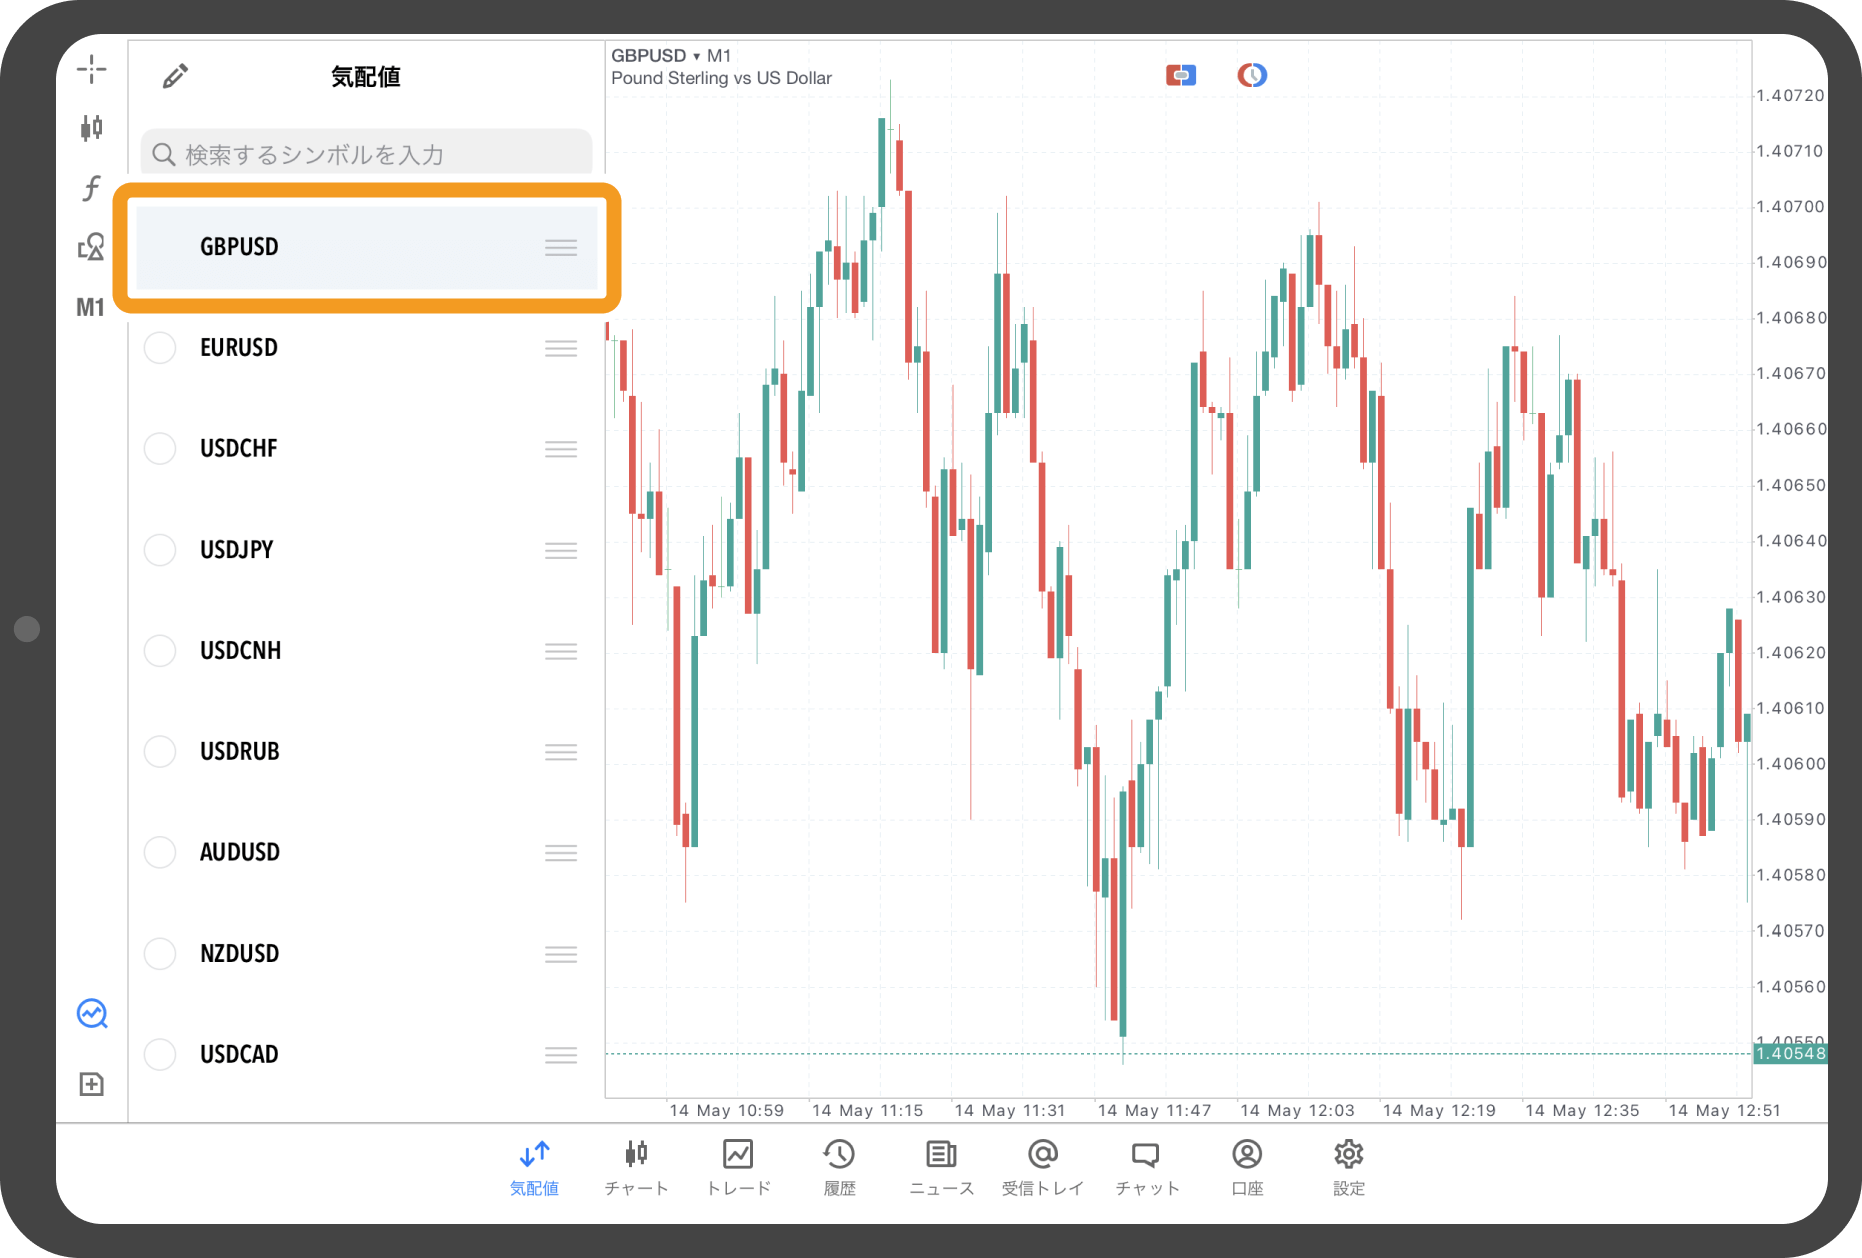Screen dimensions: 1862x1258
Task: Open indicators function icon
Action: [x=91, y=187]
